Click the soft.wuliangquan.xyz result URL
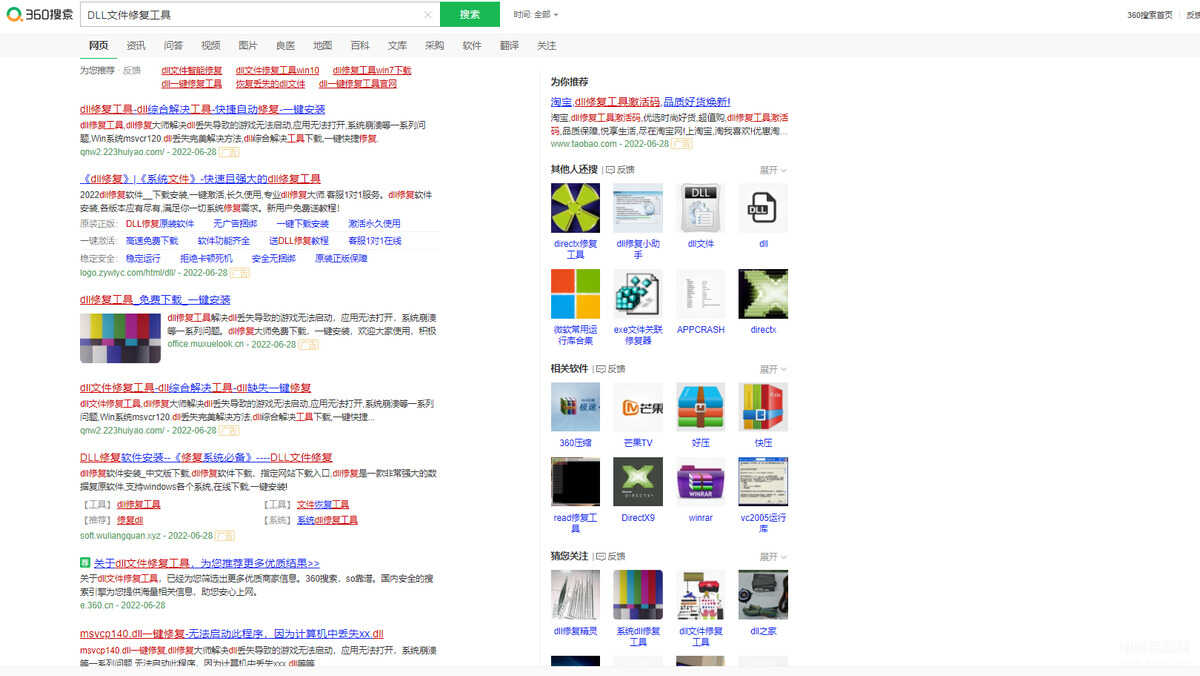The width and height of the screenshot is (1200, 676). (x=120, y=536)
